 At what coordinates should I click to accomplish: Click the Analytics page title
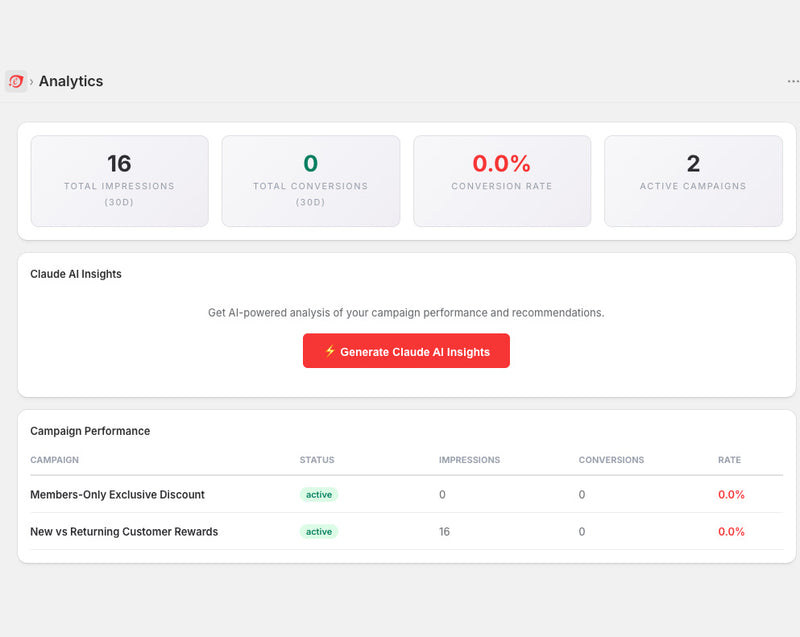click(x=71, y=81)
